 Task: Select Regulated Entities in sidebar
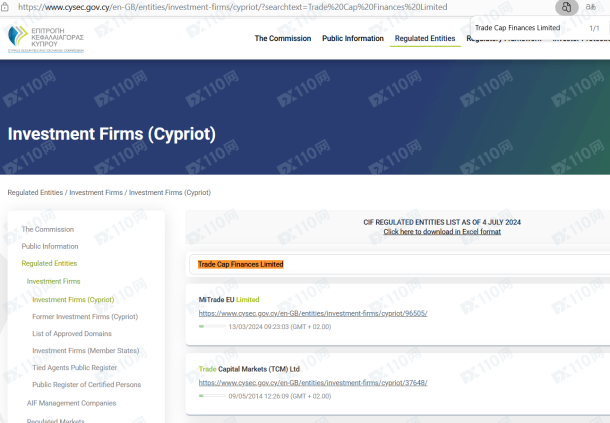click(x=49, y=263)
